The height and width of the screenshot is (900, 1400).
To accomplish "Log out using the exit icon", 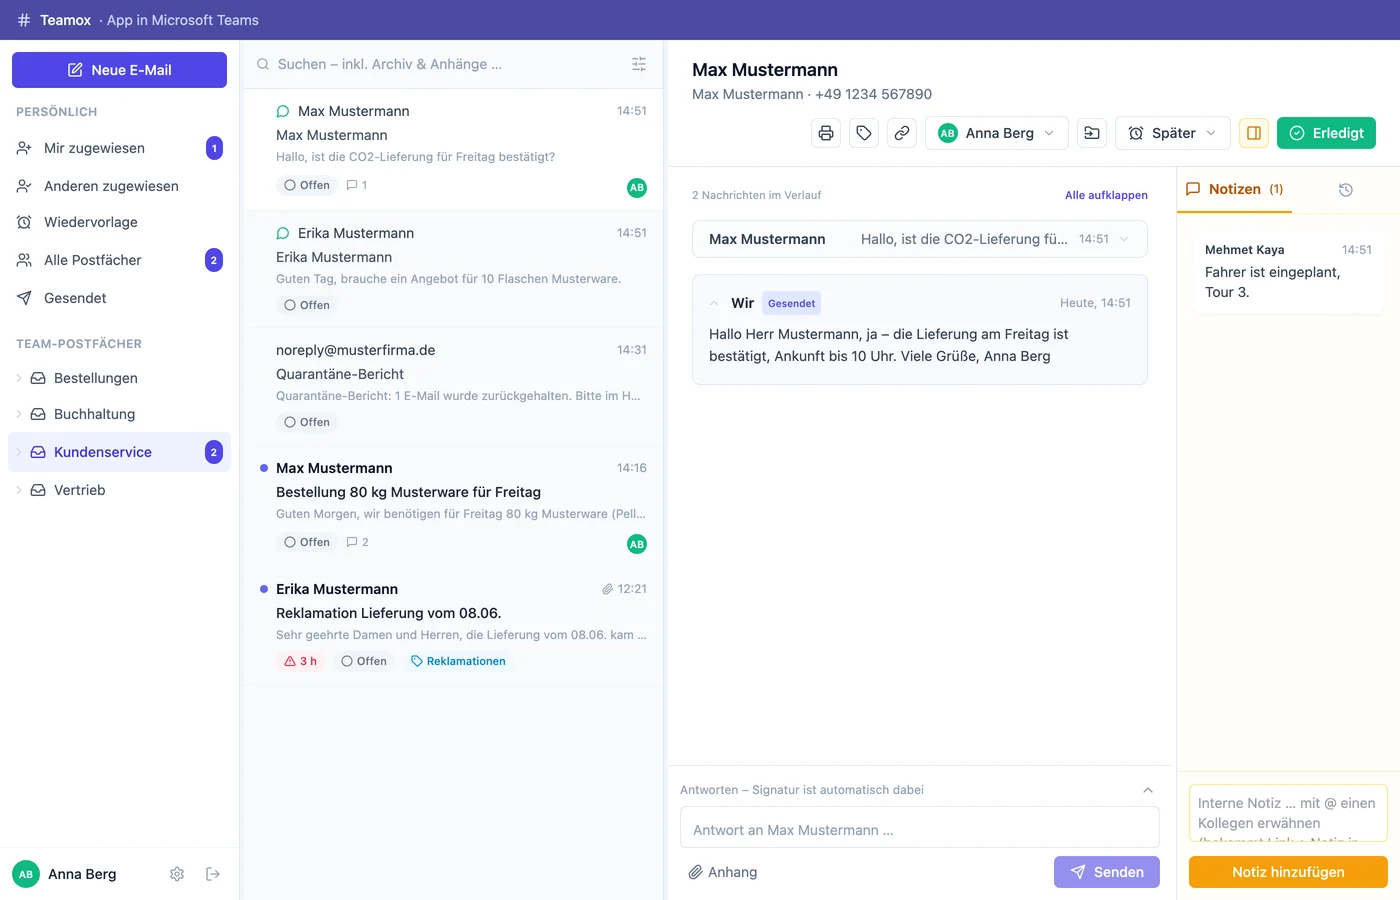I will 213,874.
